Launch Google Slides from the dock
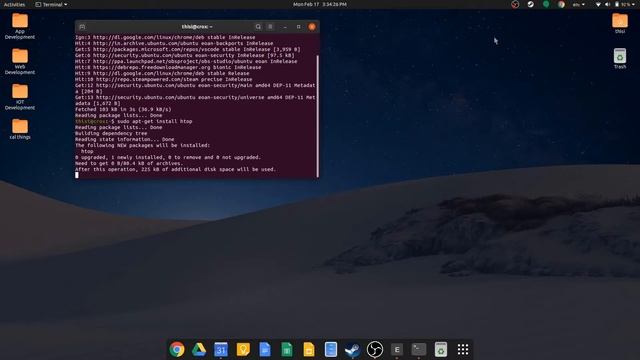The width and height of the screenshot is (640, 360). (309, 349)
